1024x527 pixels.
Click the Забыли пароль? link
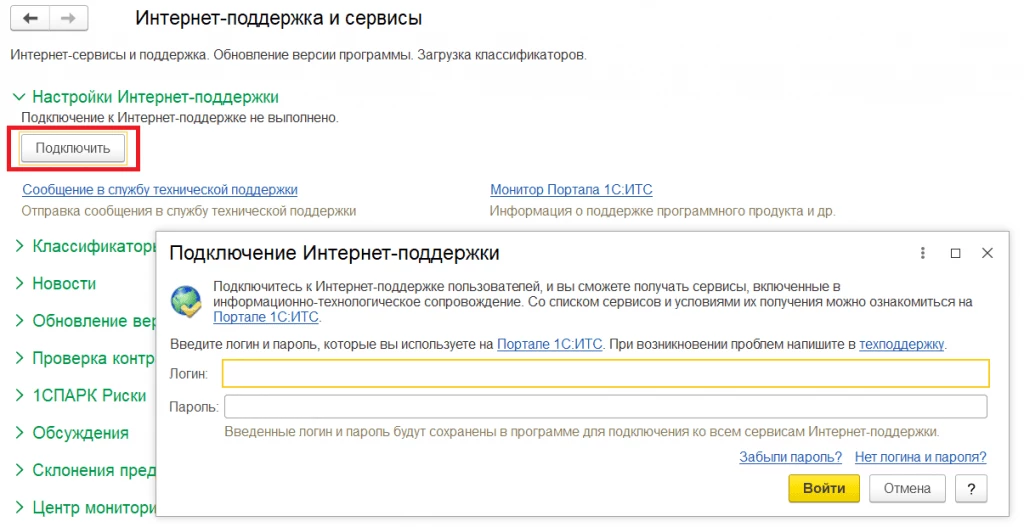(790, 457)
